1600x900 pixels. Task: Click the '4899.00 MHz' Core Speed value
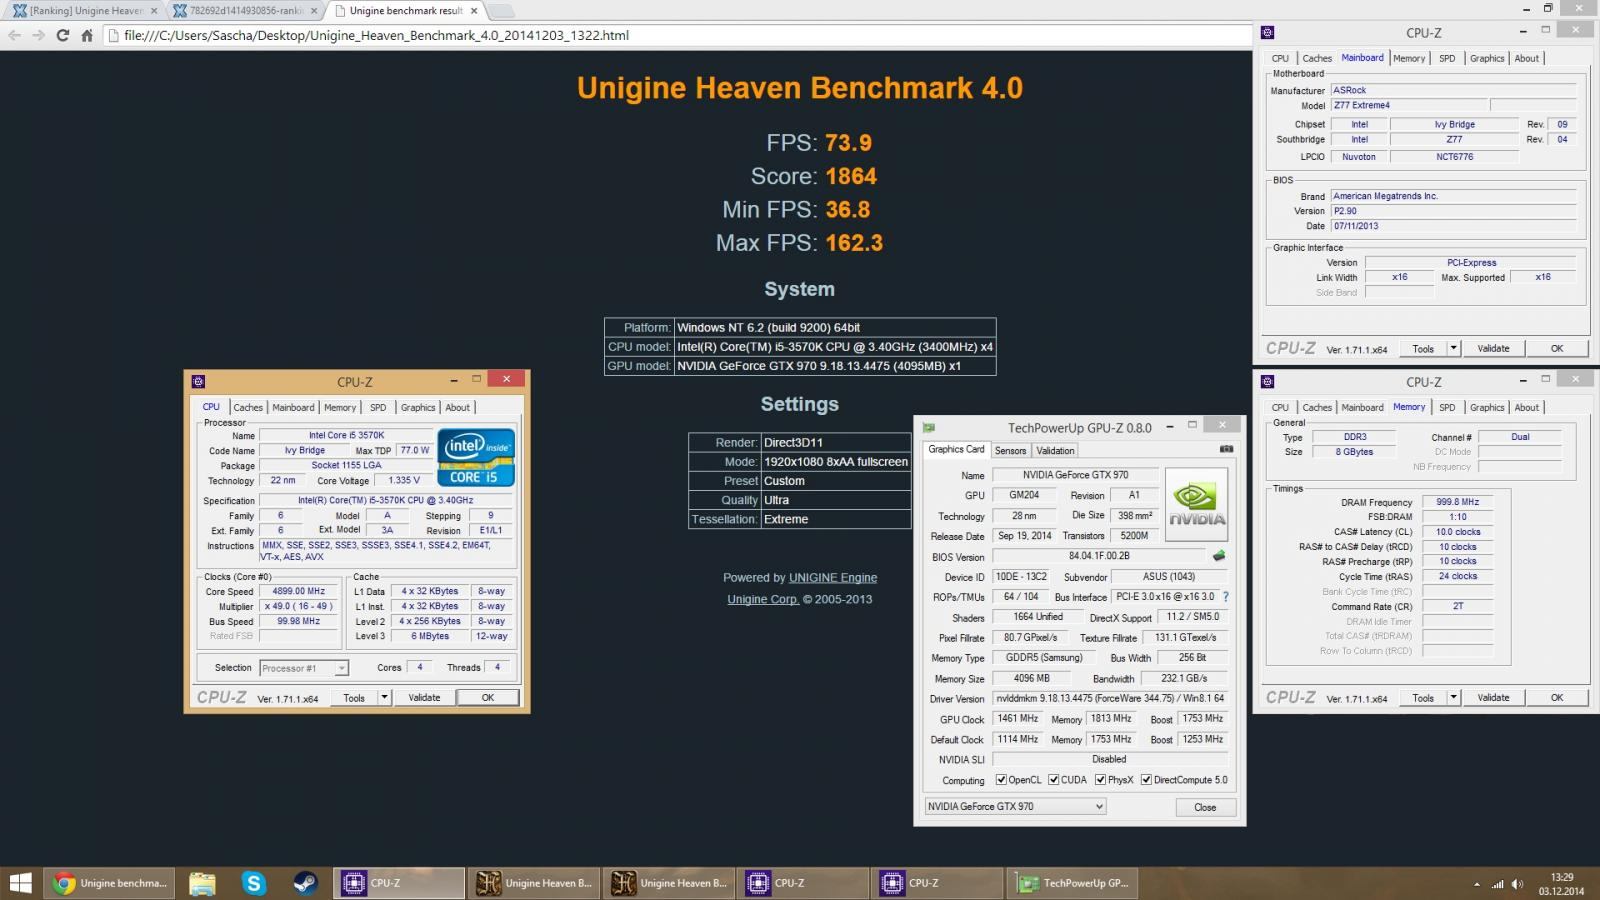point(299,591)
